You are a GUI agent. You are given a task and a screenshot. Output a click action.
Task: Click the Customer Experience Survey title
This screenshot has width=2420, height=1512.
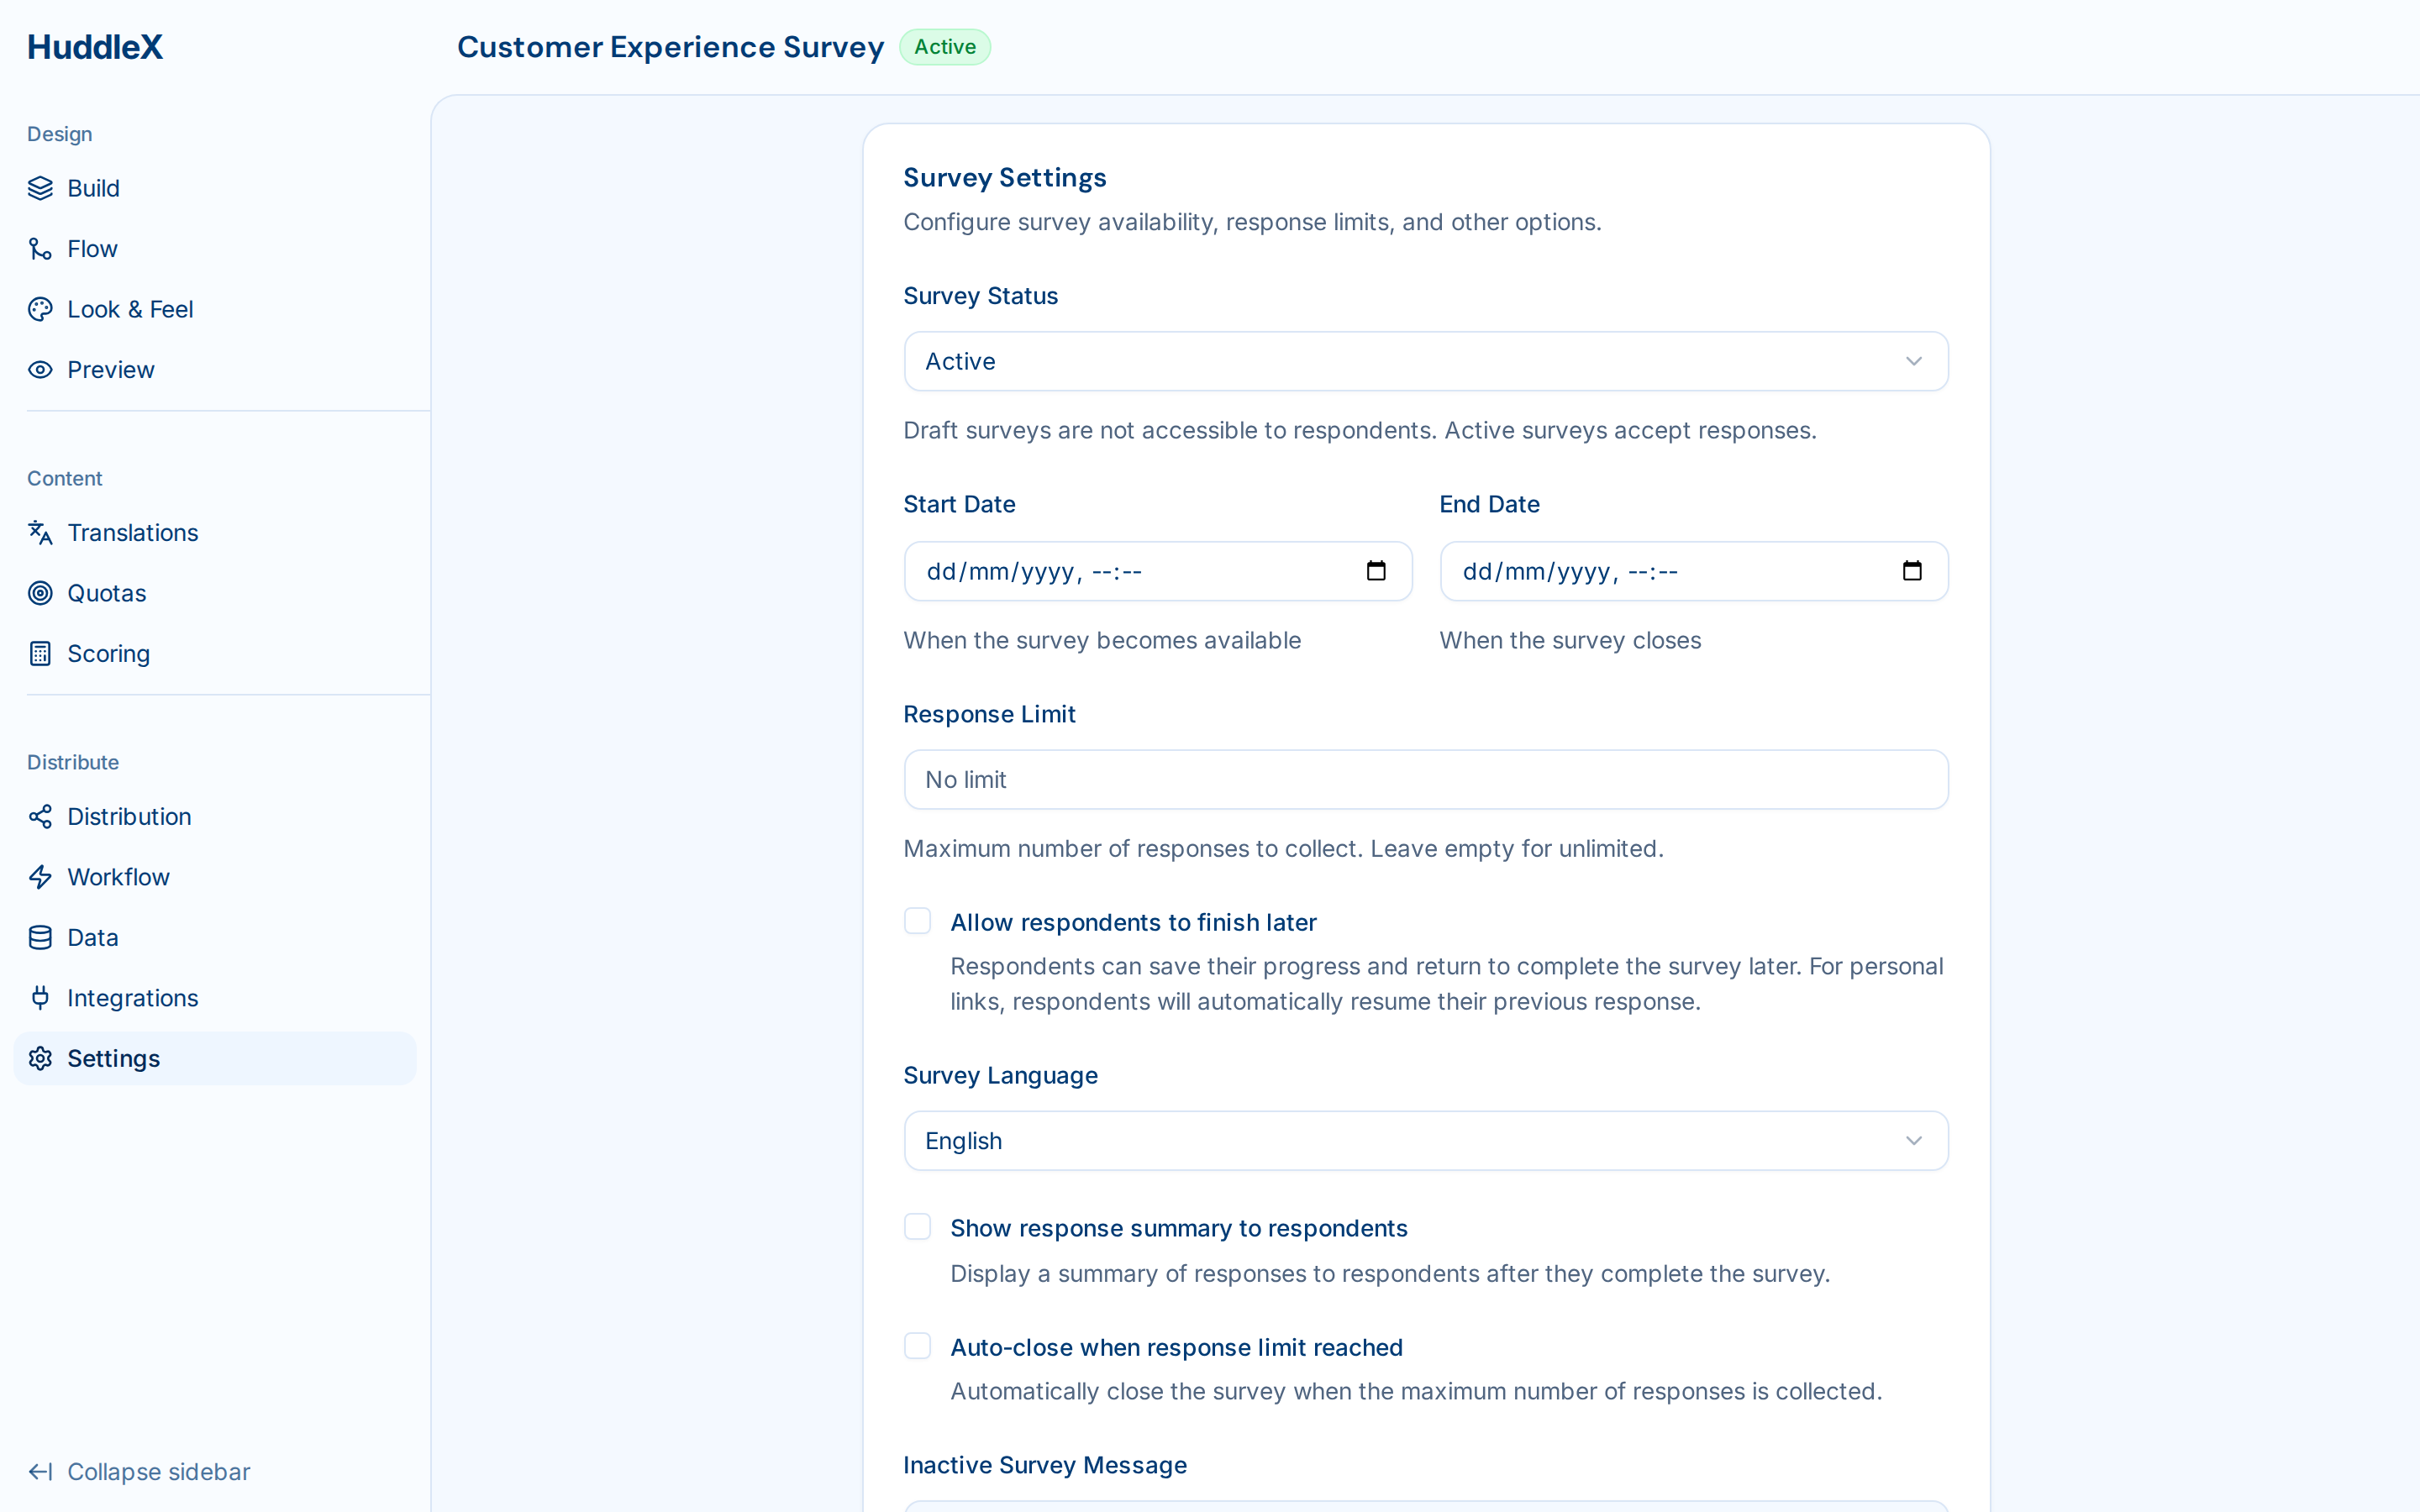671,47
